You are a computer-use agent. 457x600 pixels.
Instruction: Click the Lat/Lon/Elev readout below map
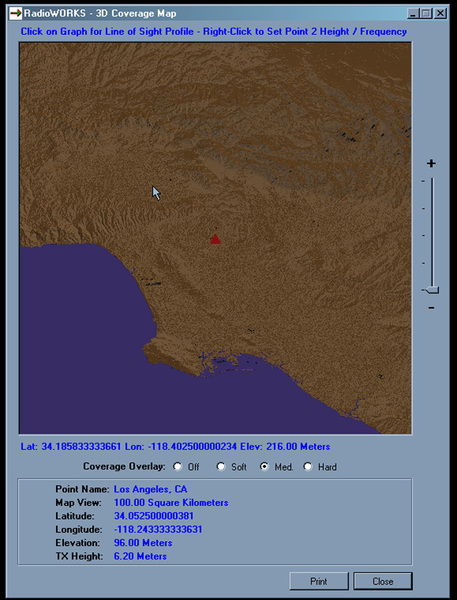coord(175,447)
